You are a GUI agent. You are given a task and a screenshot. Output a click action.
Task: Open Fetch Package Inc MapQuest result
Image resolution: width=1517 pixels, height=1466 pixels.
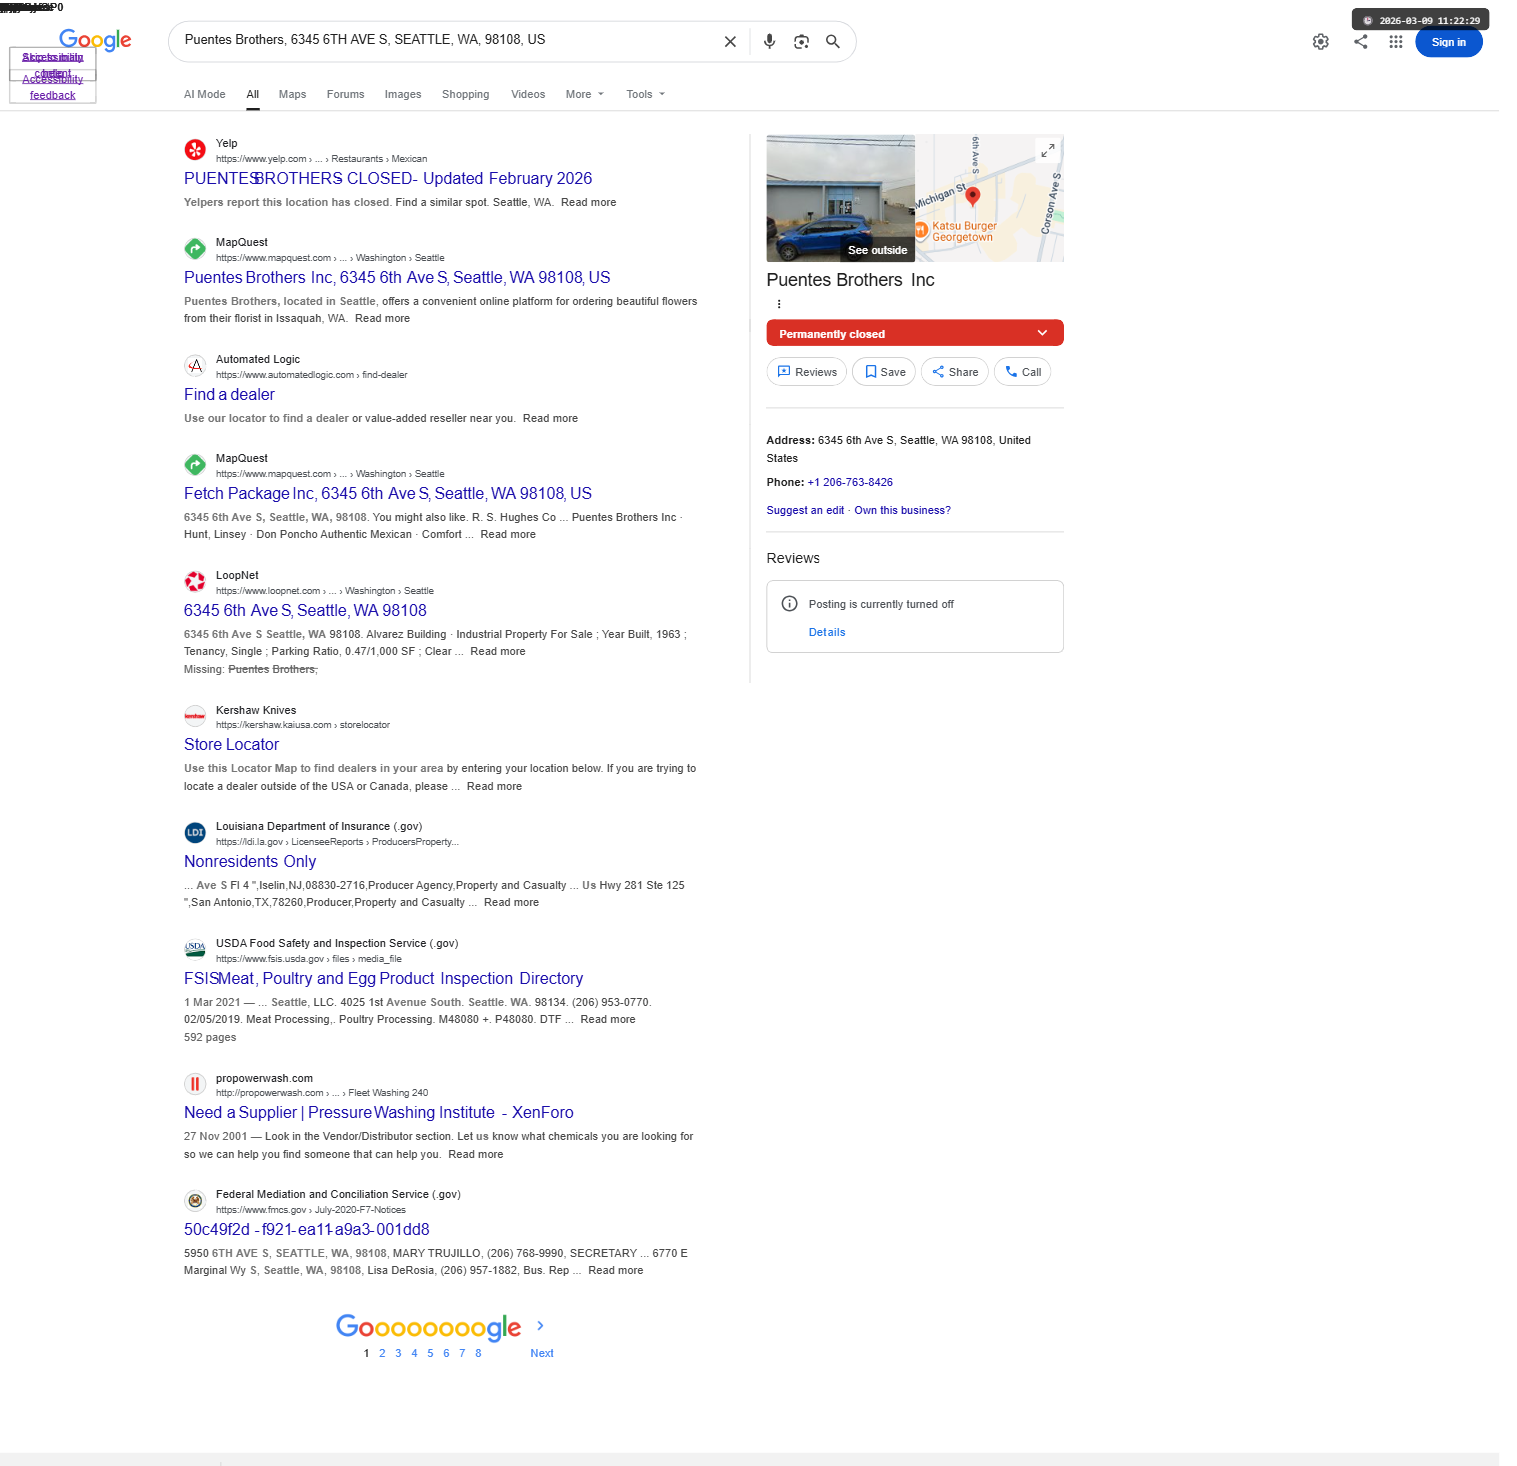pos(388,493)
